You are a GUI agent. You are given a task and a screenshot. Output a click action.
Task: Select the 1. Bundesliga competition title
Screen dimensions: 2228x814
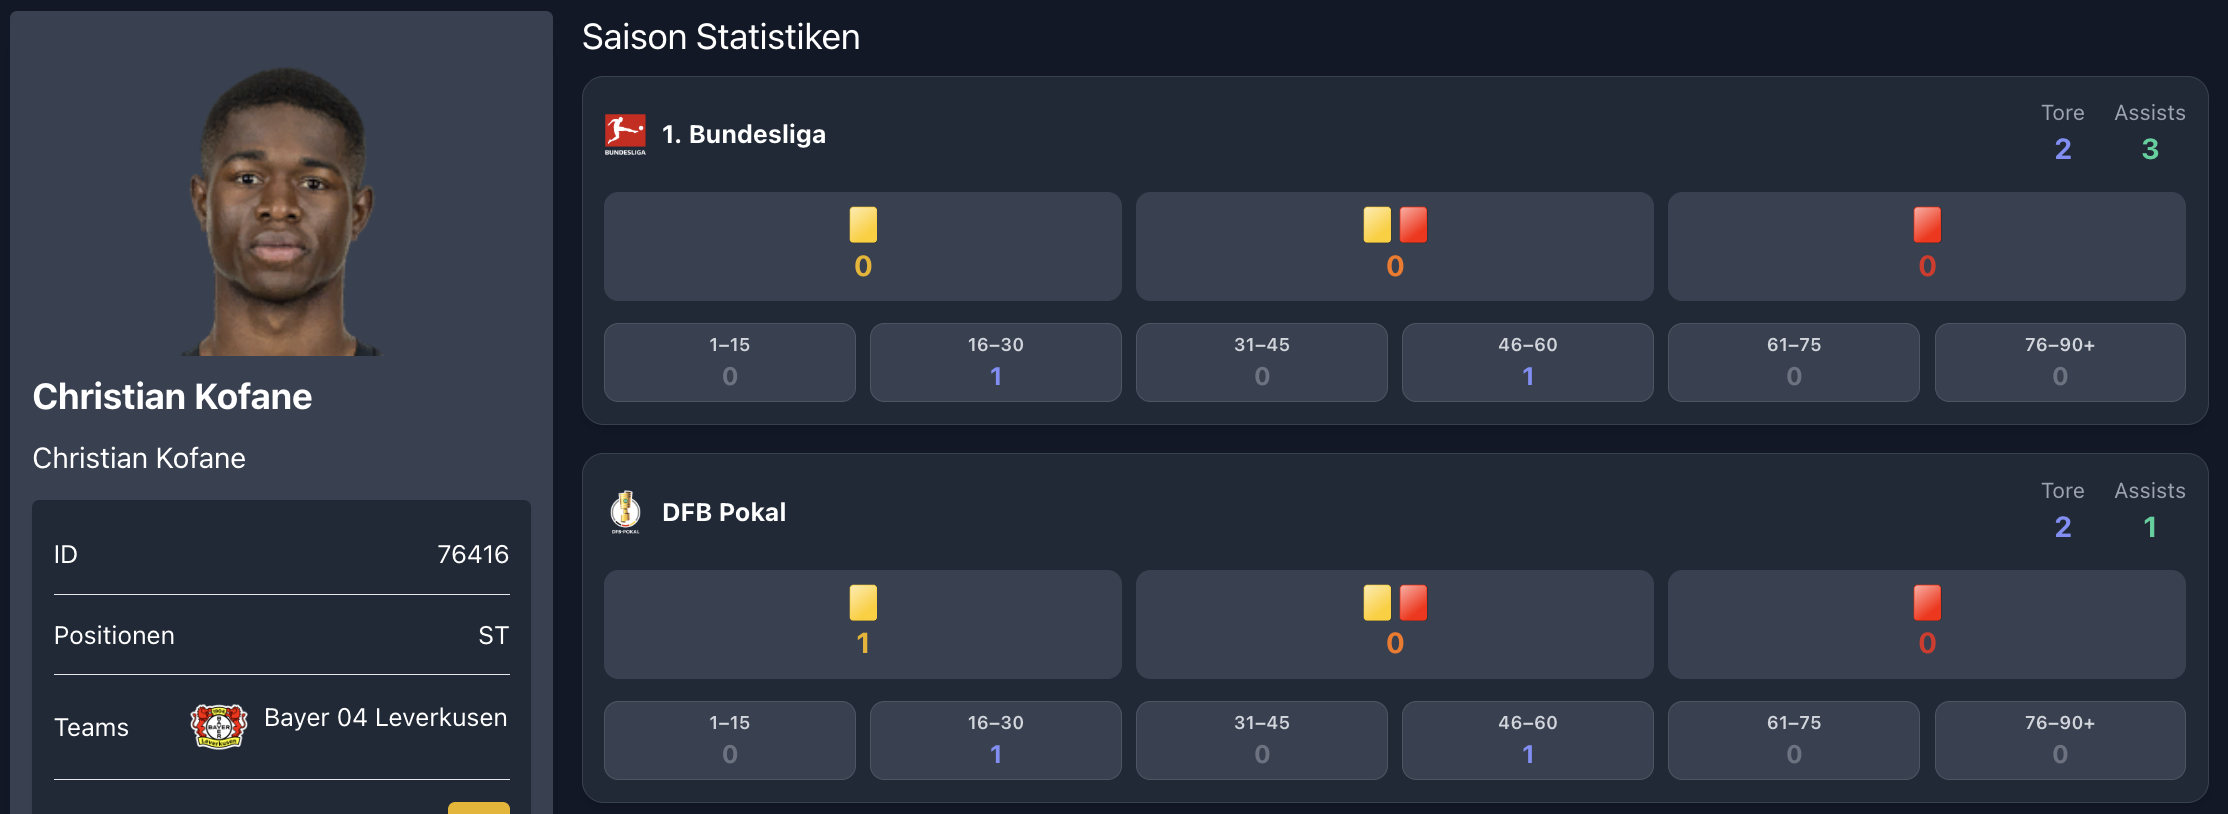click(x=744, y=134)
